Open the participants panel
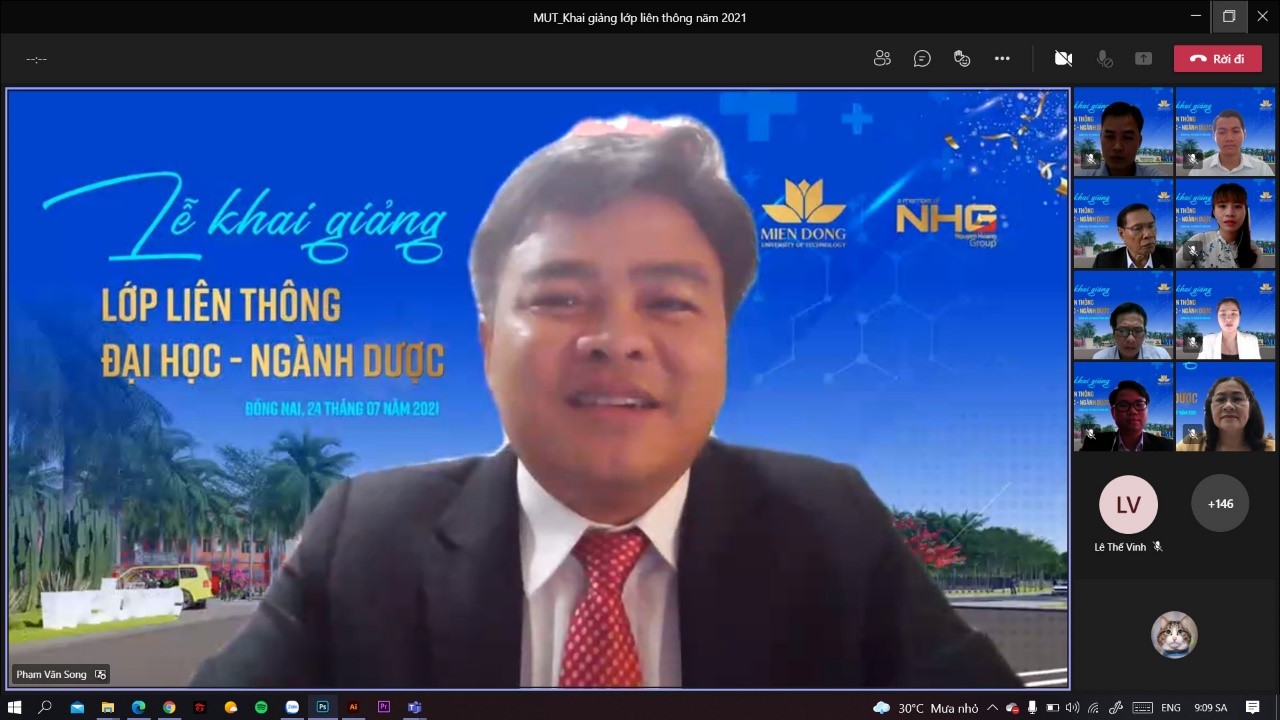The width and height of the screenshot is (1280, 720). pos(881,59)
